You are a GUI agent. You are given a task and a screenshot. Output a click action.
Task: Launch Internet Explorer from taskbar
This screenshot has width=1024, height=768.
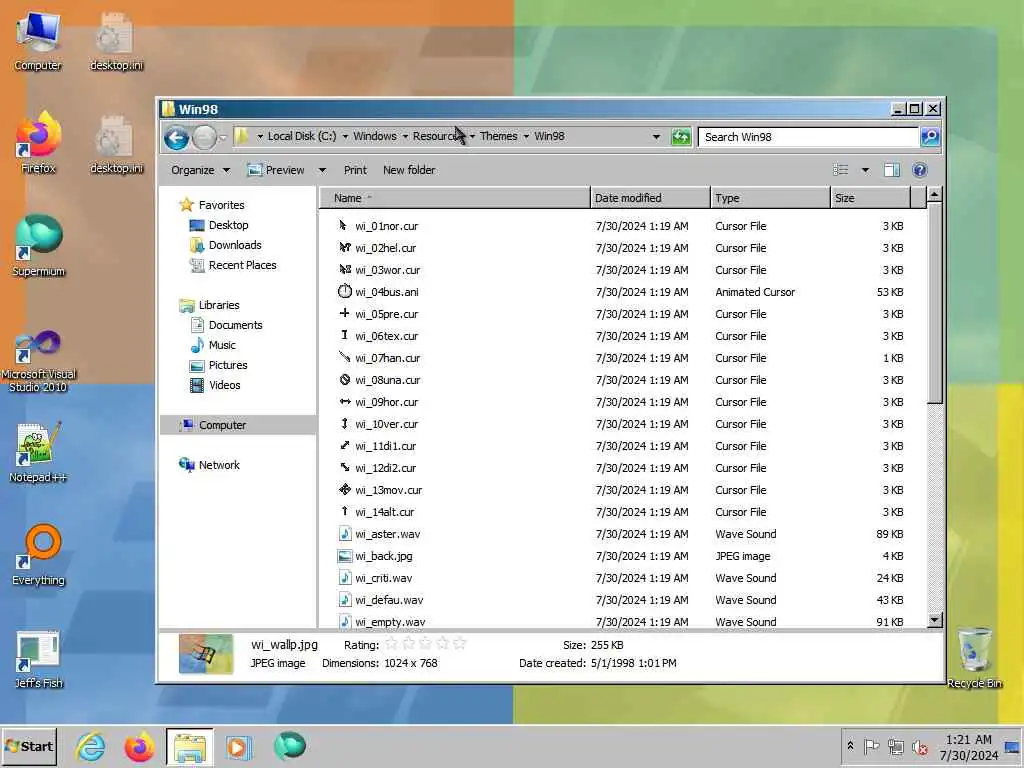pyautogui.click(x=90, y=746)
